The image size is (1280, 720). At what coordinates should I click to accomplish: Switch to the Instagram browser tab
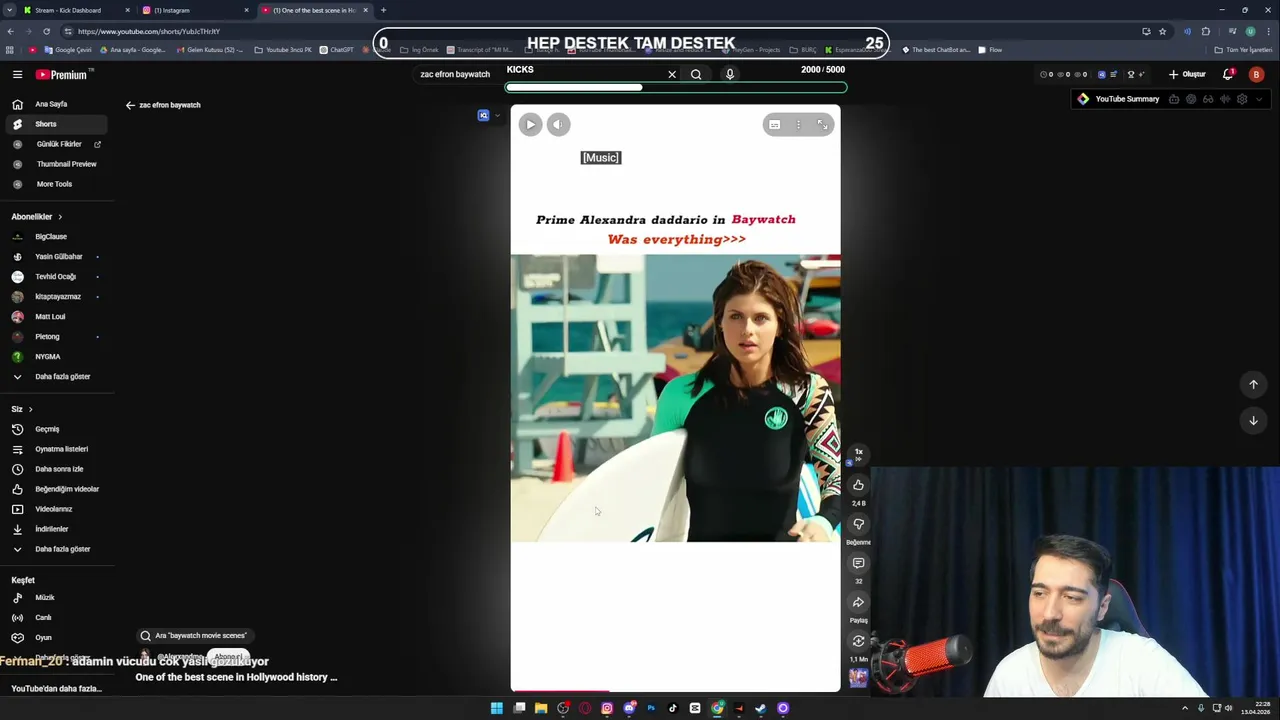(195, 10)
